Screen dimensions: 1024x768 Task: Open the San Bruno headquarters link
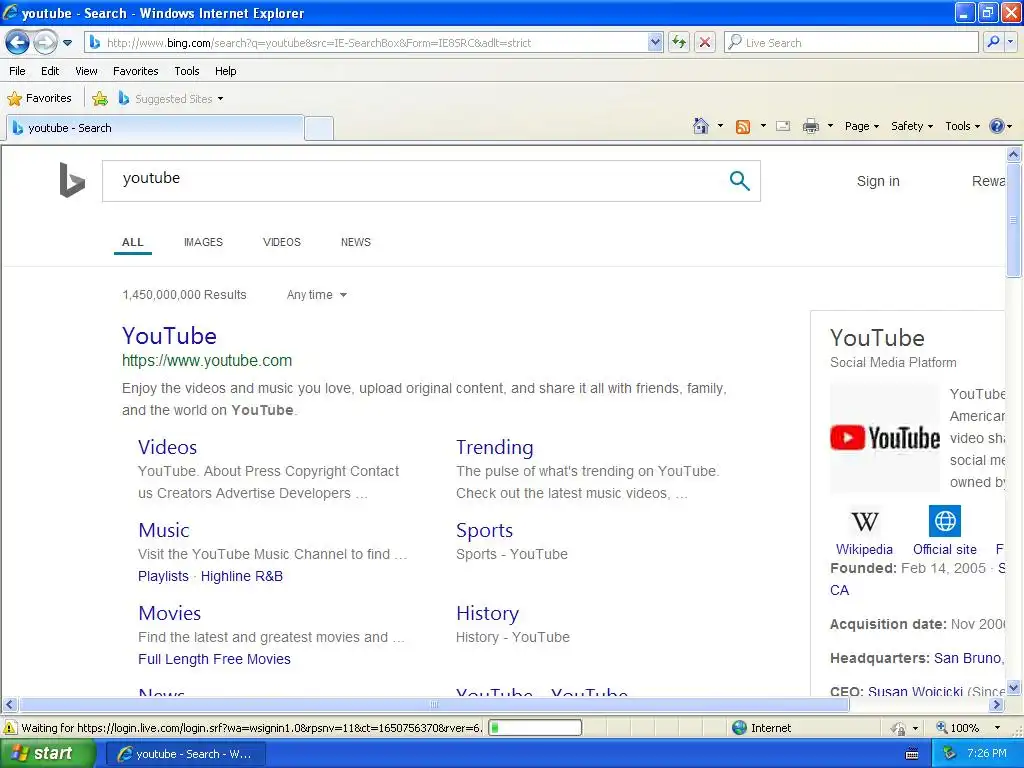(x=968, y=658)
